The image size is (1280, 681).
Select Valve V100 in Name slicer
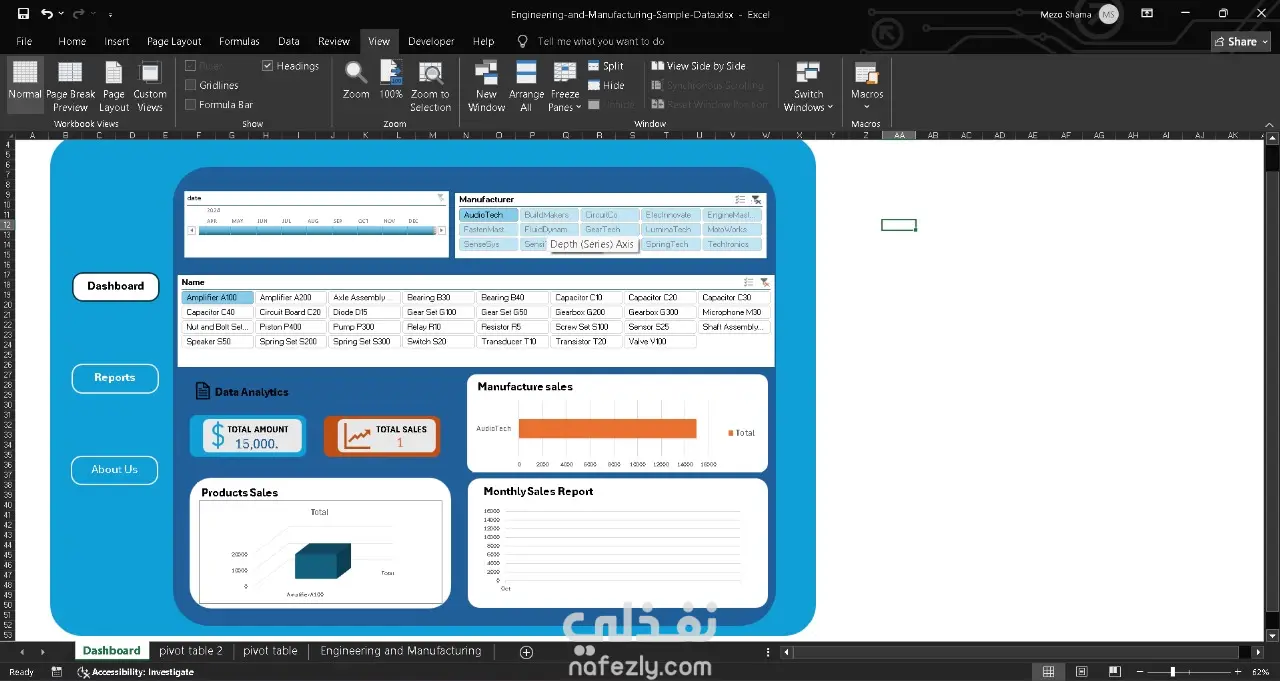click(x=660, y=341)
